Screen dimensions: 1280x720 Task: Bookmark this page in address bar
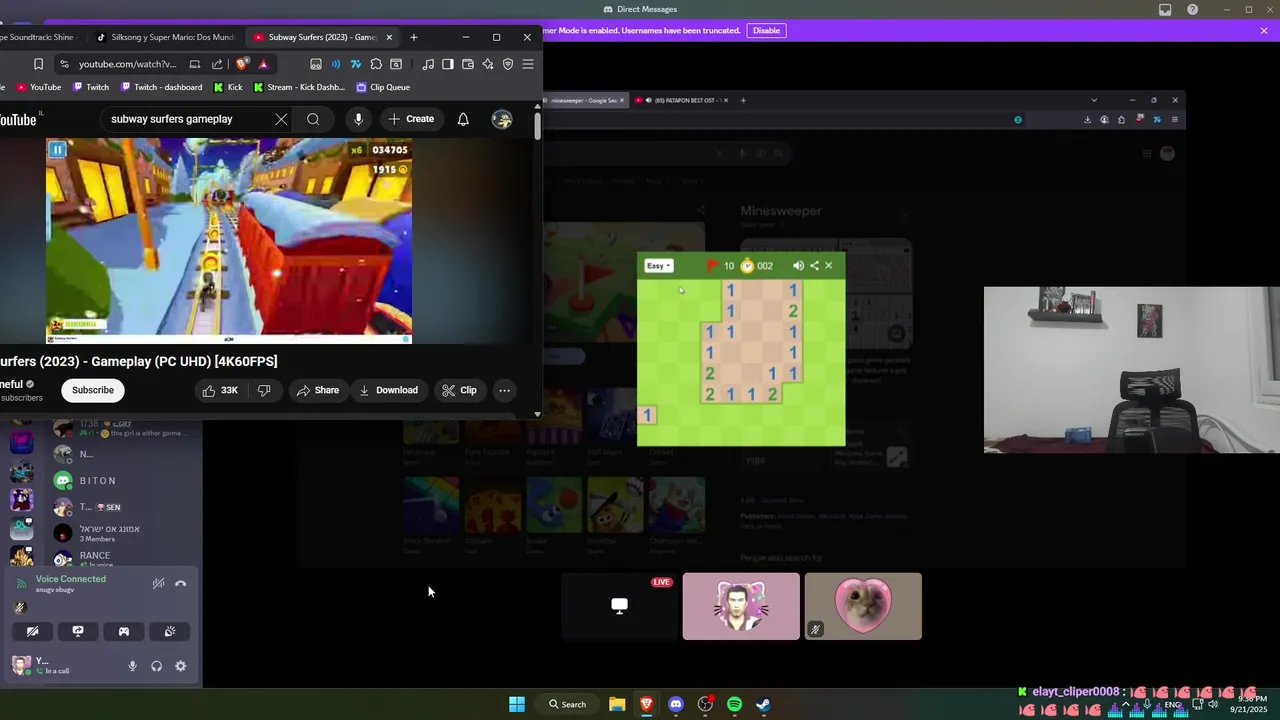38,64
